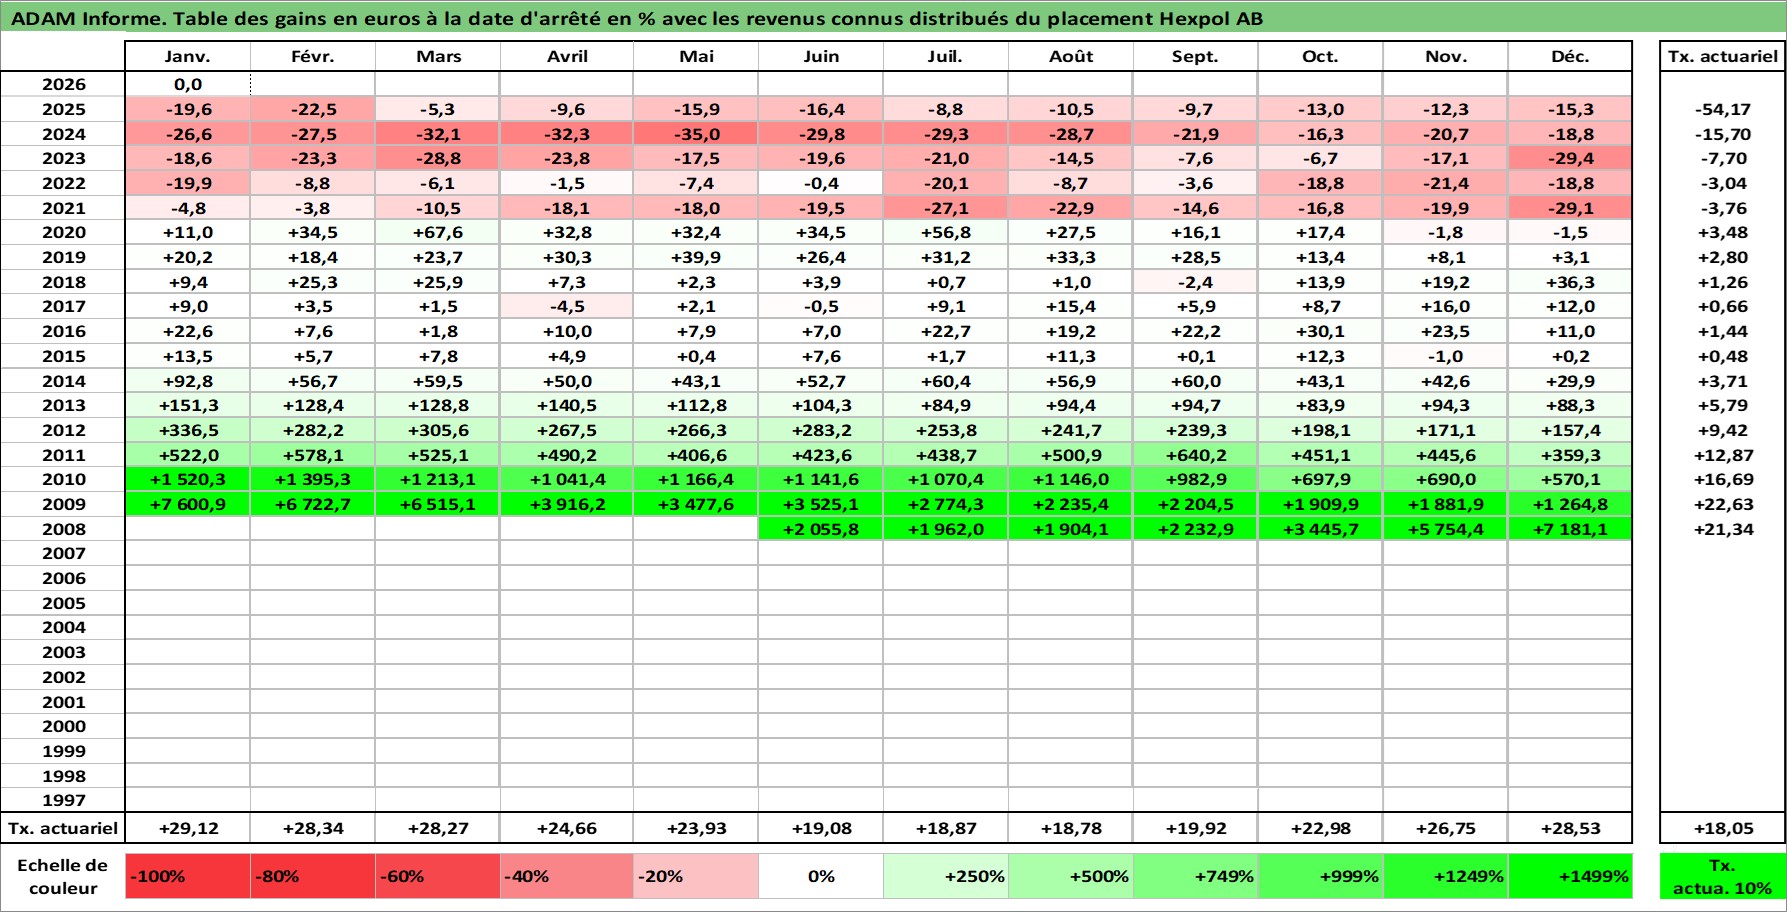Click the Tx. actuariel column header
The width and height of the screenshot is (1787, 912).
(1723, 56)
